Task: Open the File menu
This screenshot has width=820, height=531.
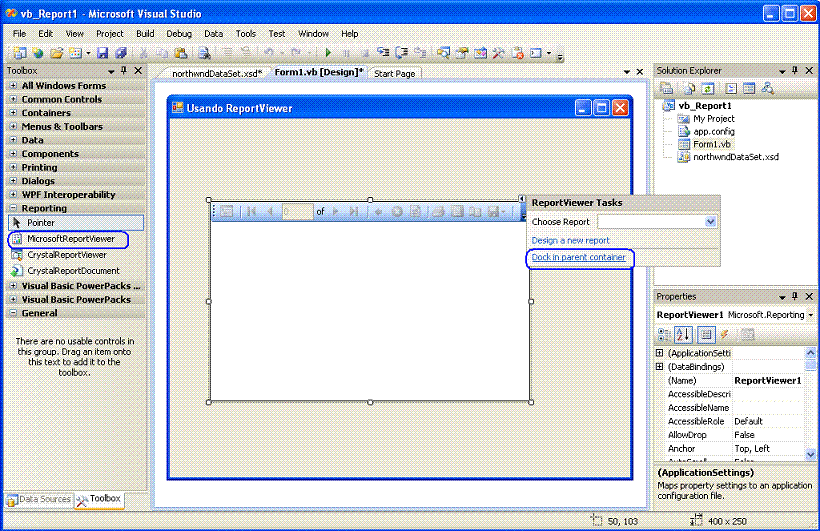Action: [x=19, y=33]
